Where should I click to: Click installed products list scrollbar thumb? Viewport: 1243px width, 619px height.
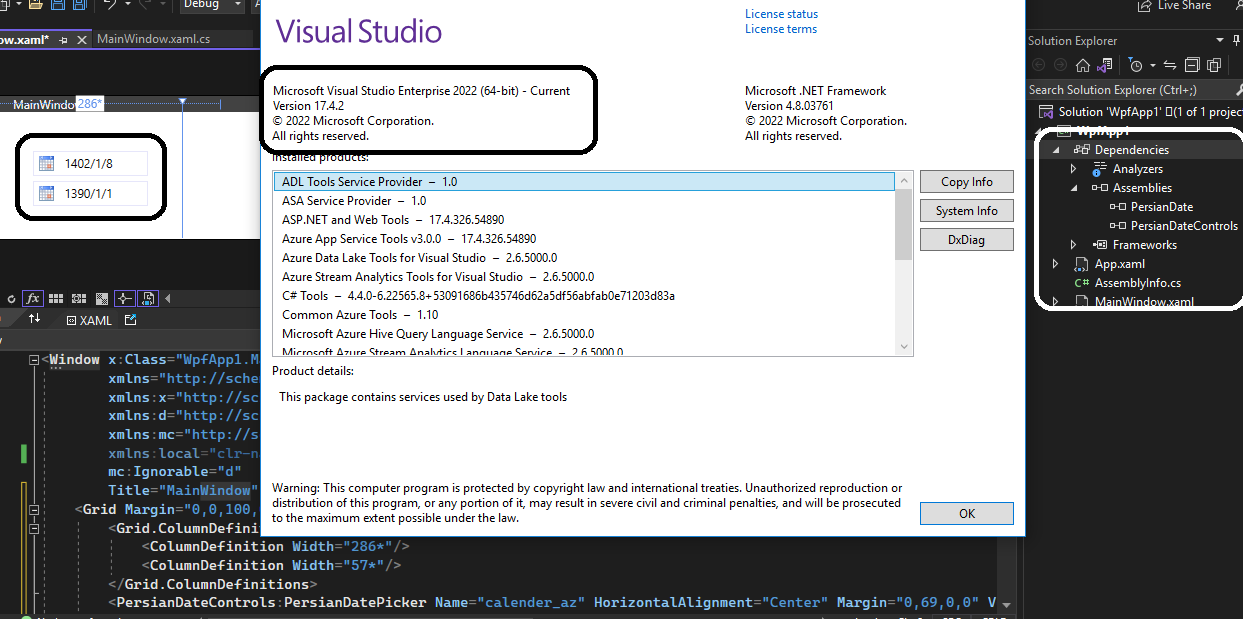coord(904,225)
